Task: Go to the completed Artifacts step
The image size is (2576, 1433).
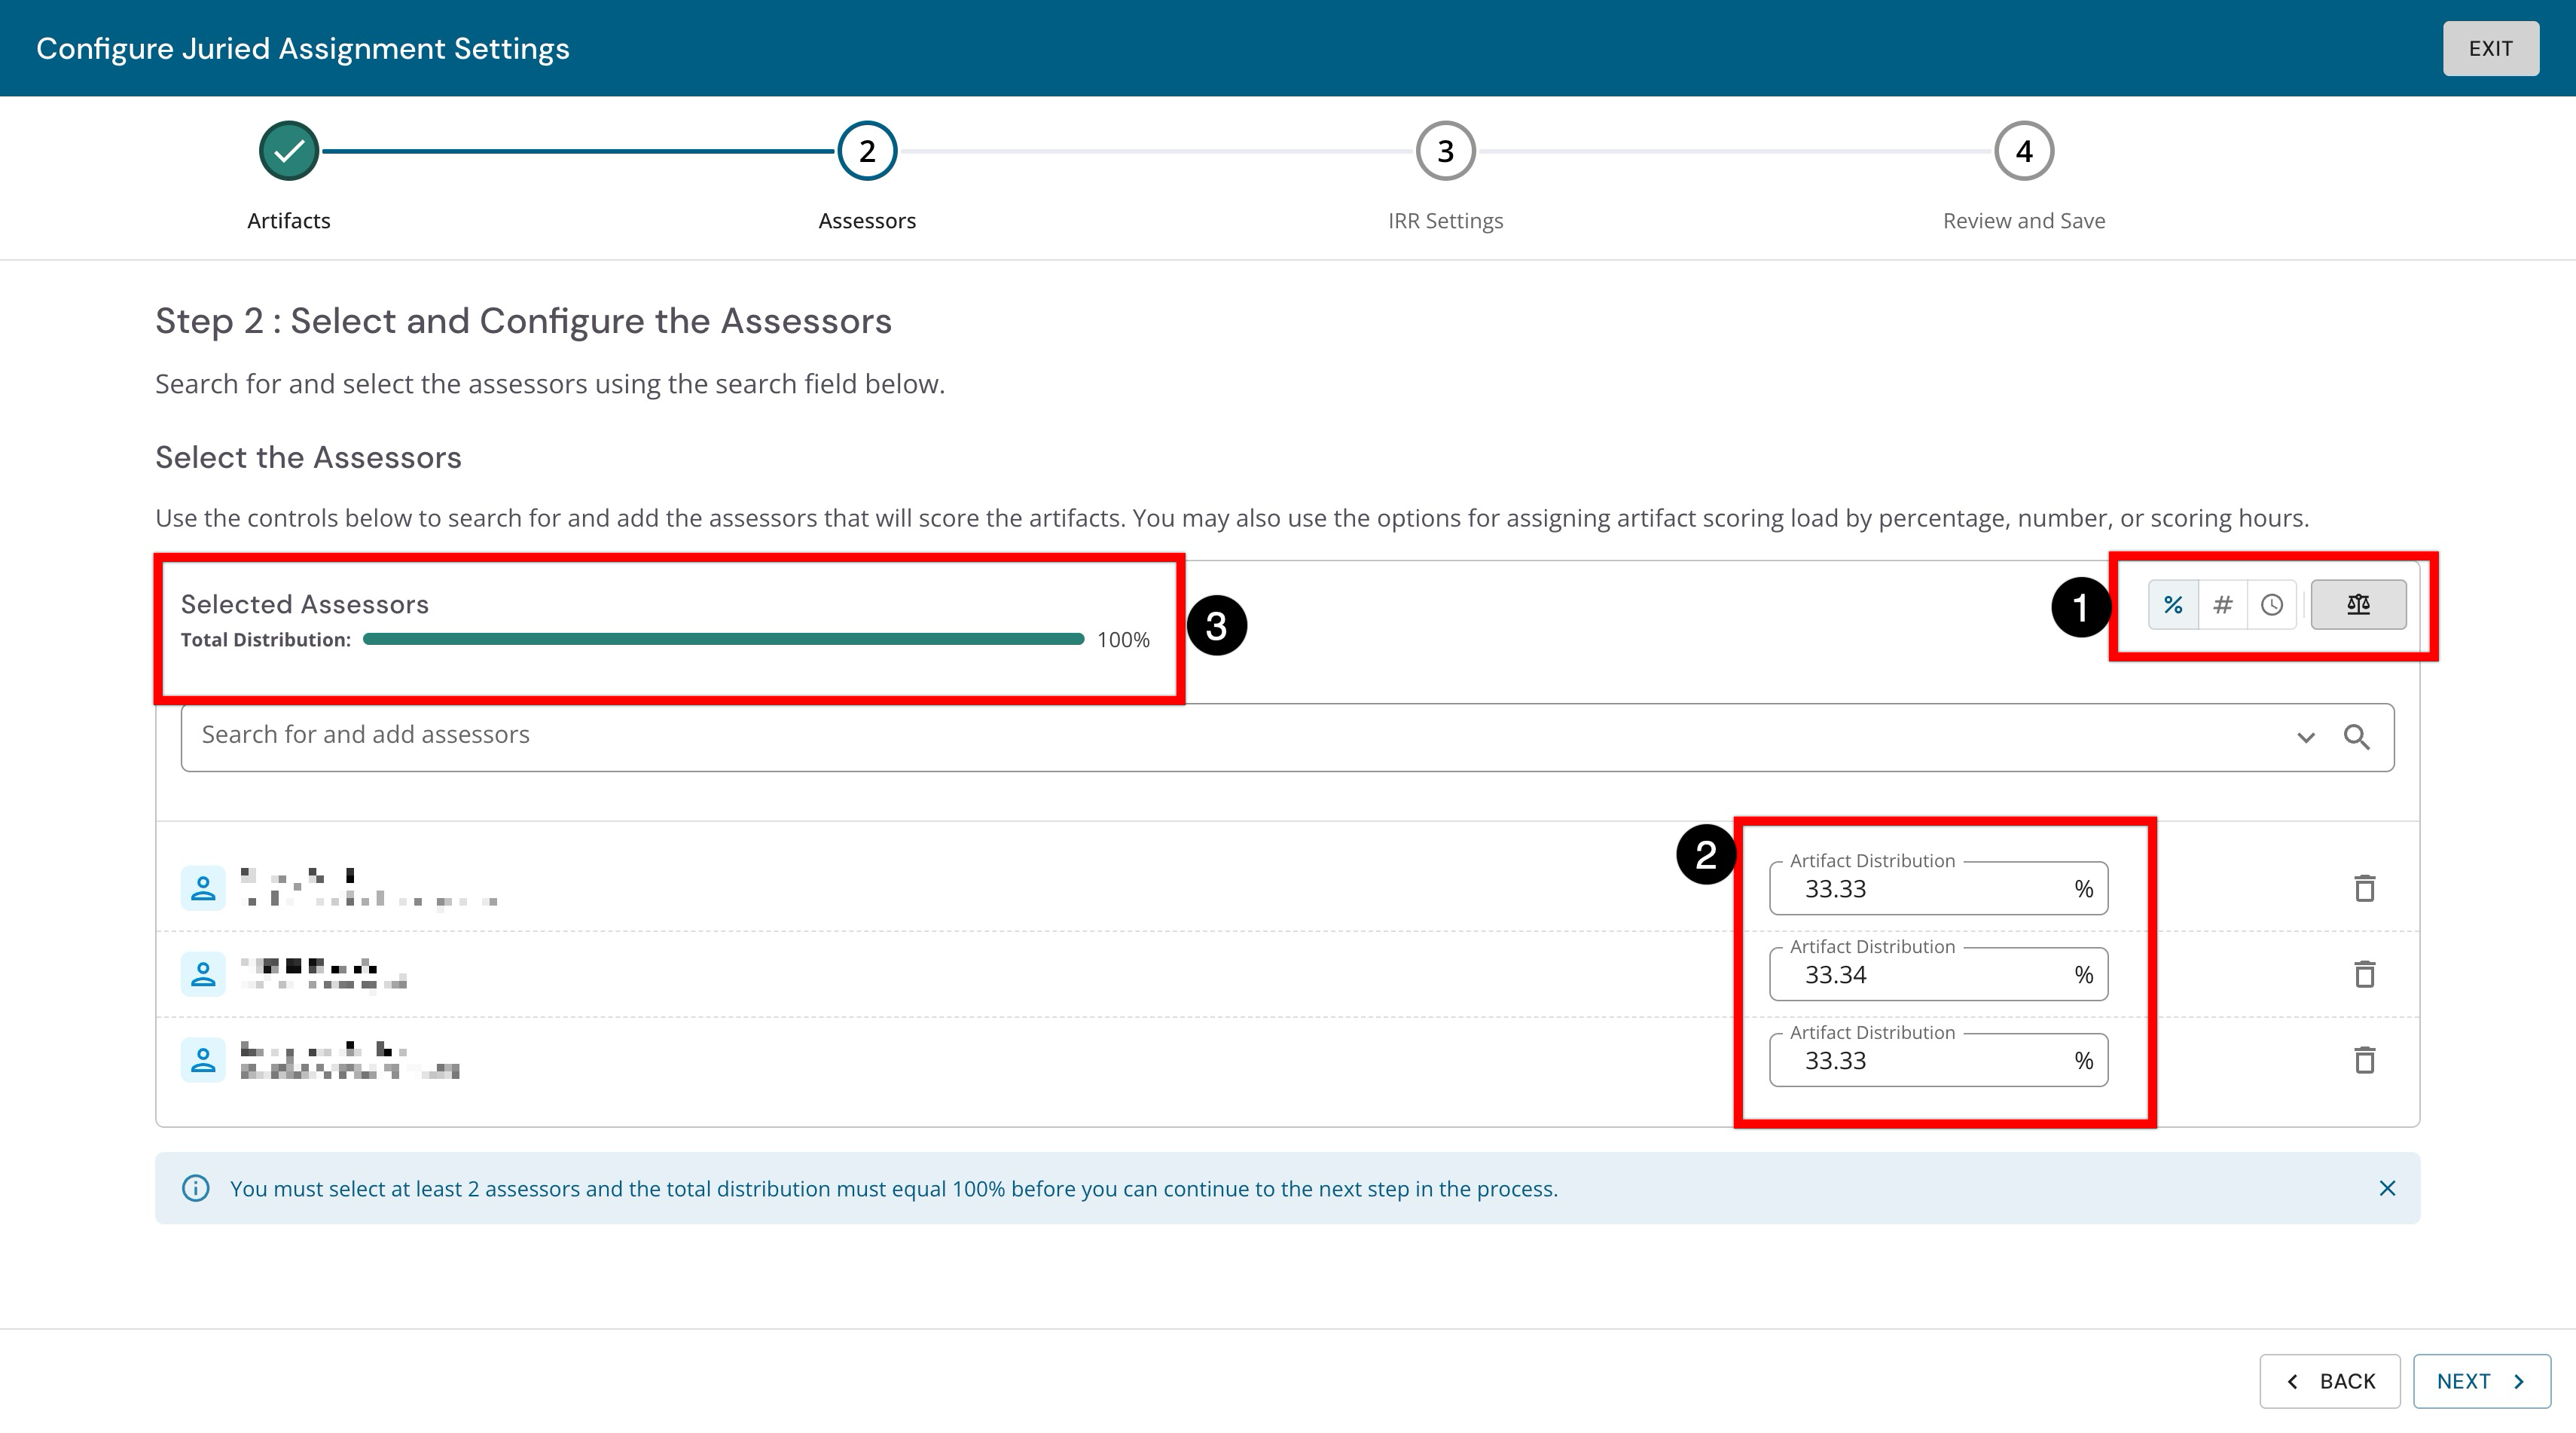Action: click(x=289, y=151)
